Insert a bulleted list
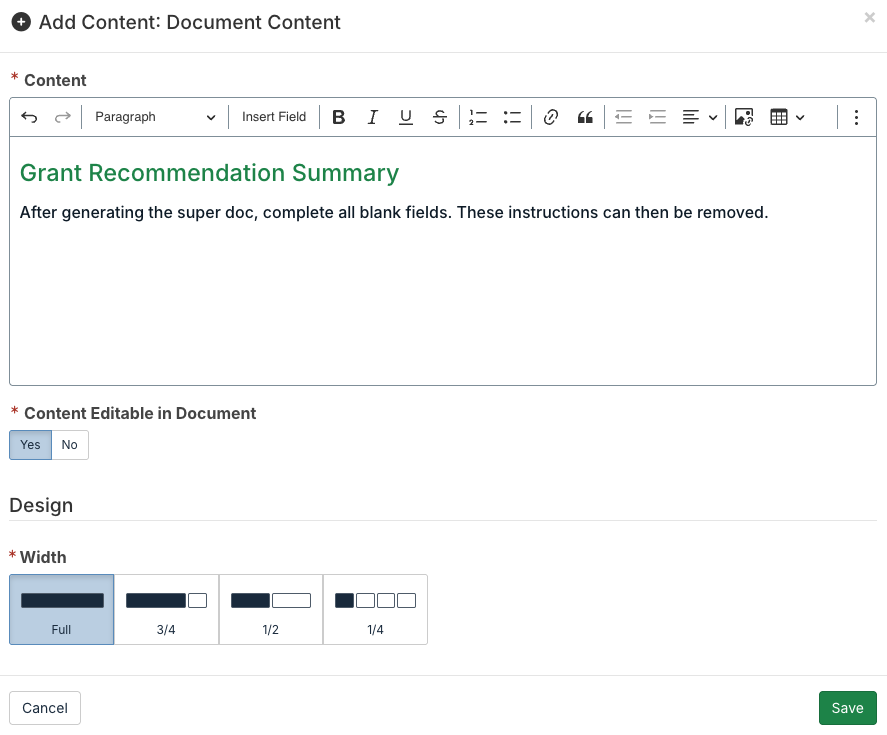The height and width of the screenshot is (735, 887). (x=512, y=117)
